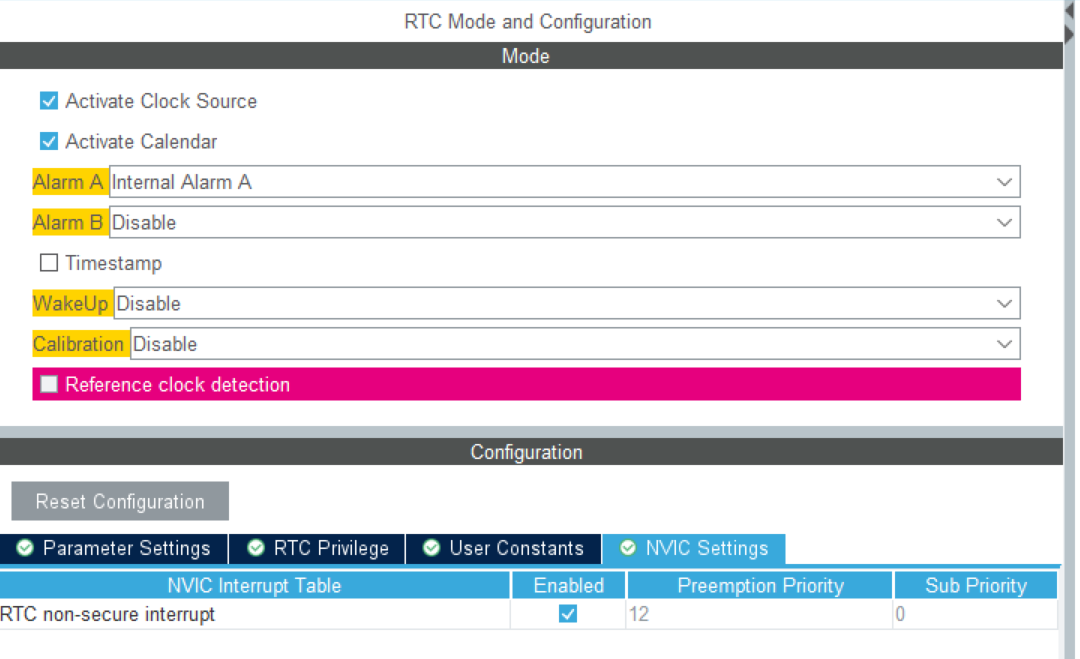Click the Reset Configuration button
1080x659 pixels.
[x=119, y=500]
